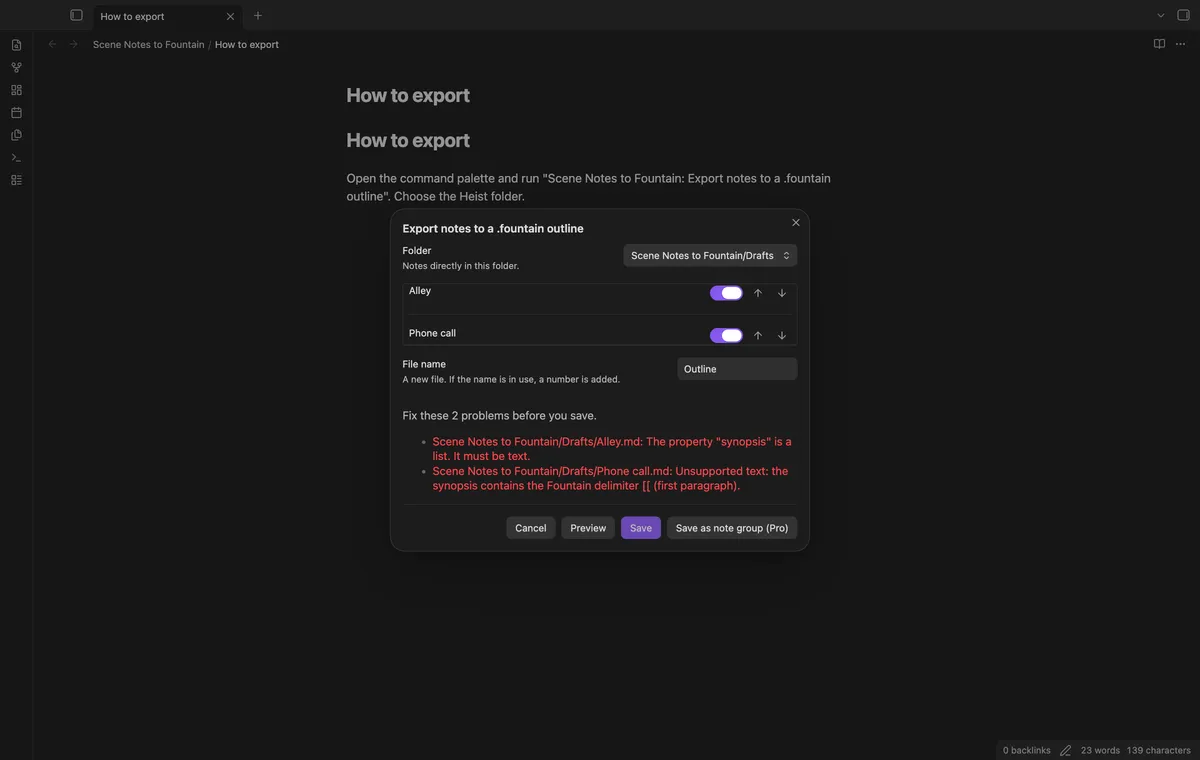Toggle off the Alley note switch
Image resolution: width=1200 pixels, height=760 pixels.
(726, 293)
